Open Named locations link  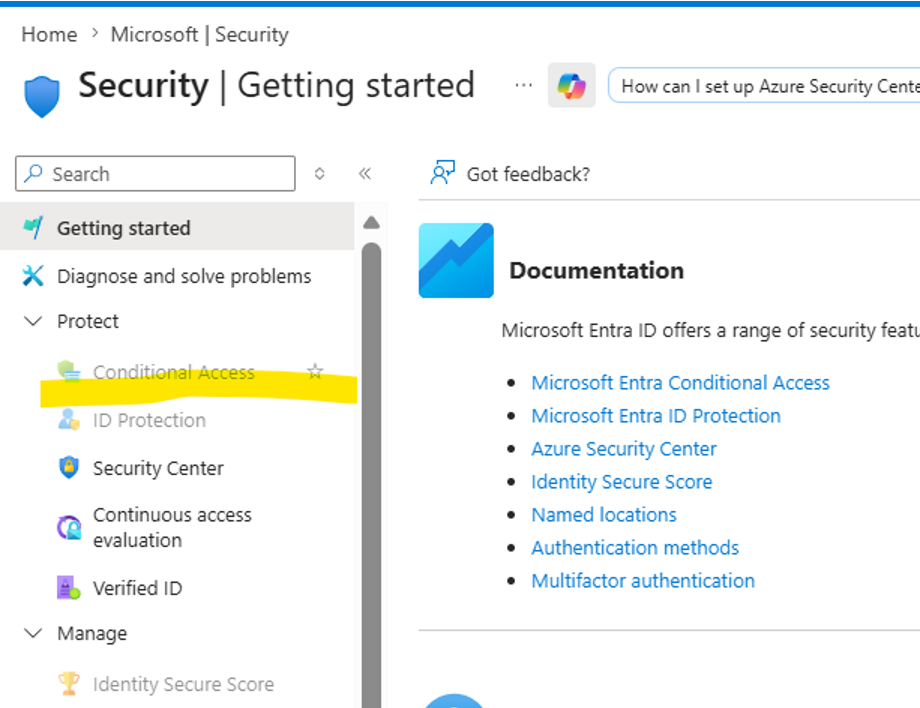604,514
